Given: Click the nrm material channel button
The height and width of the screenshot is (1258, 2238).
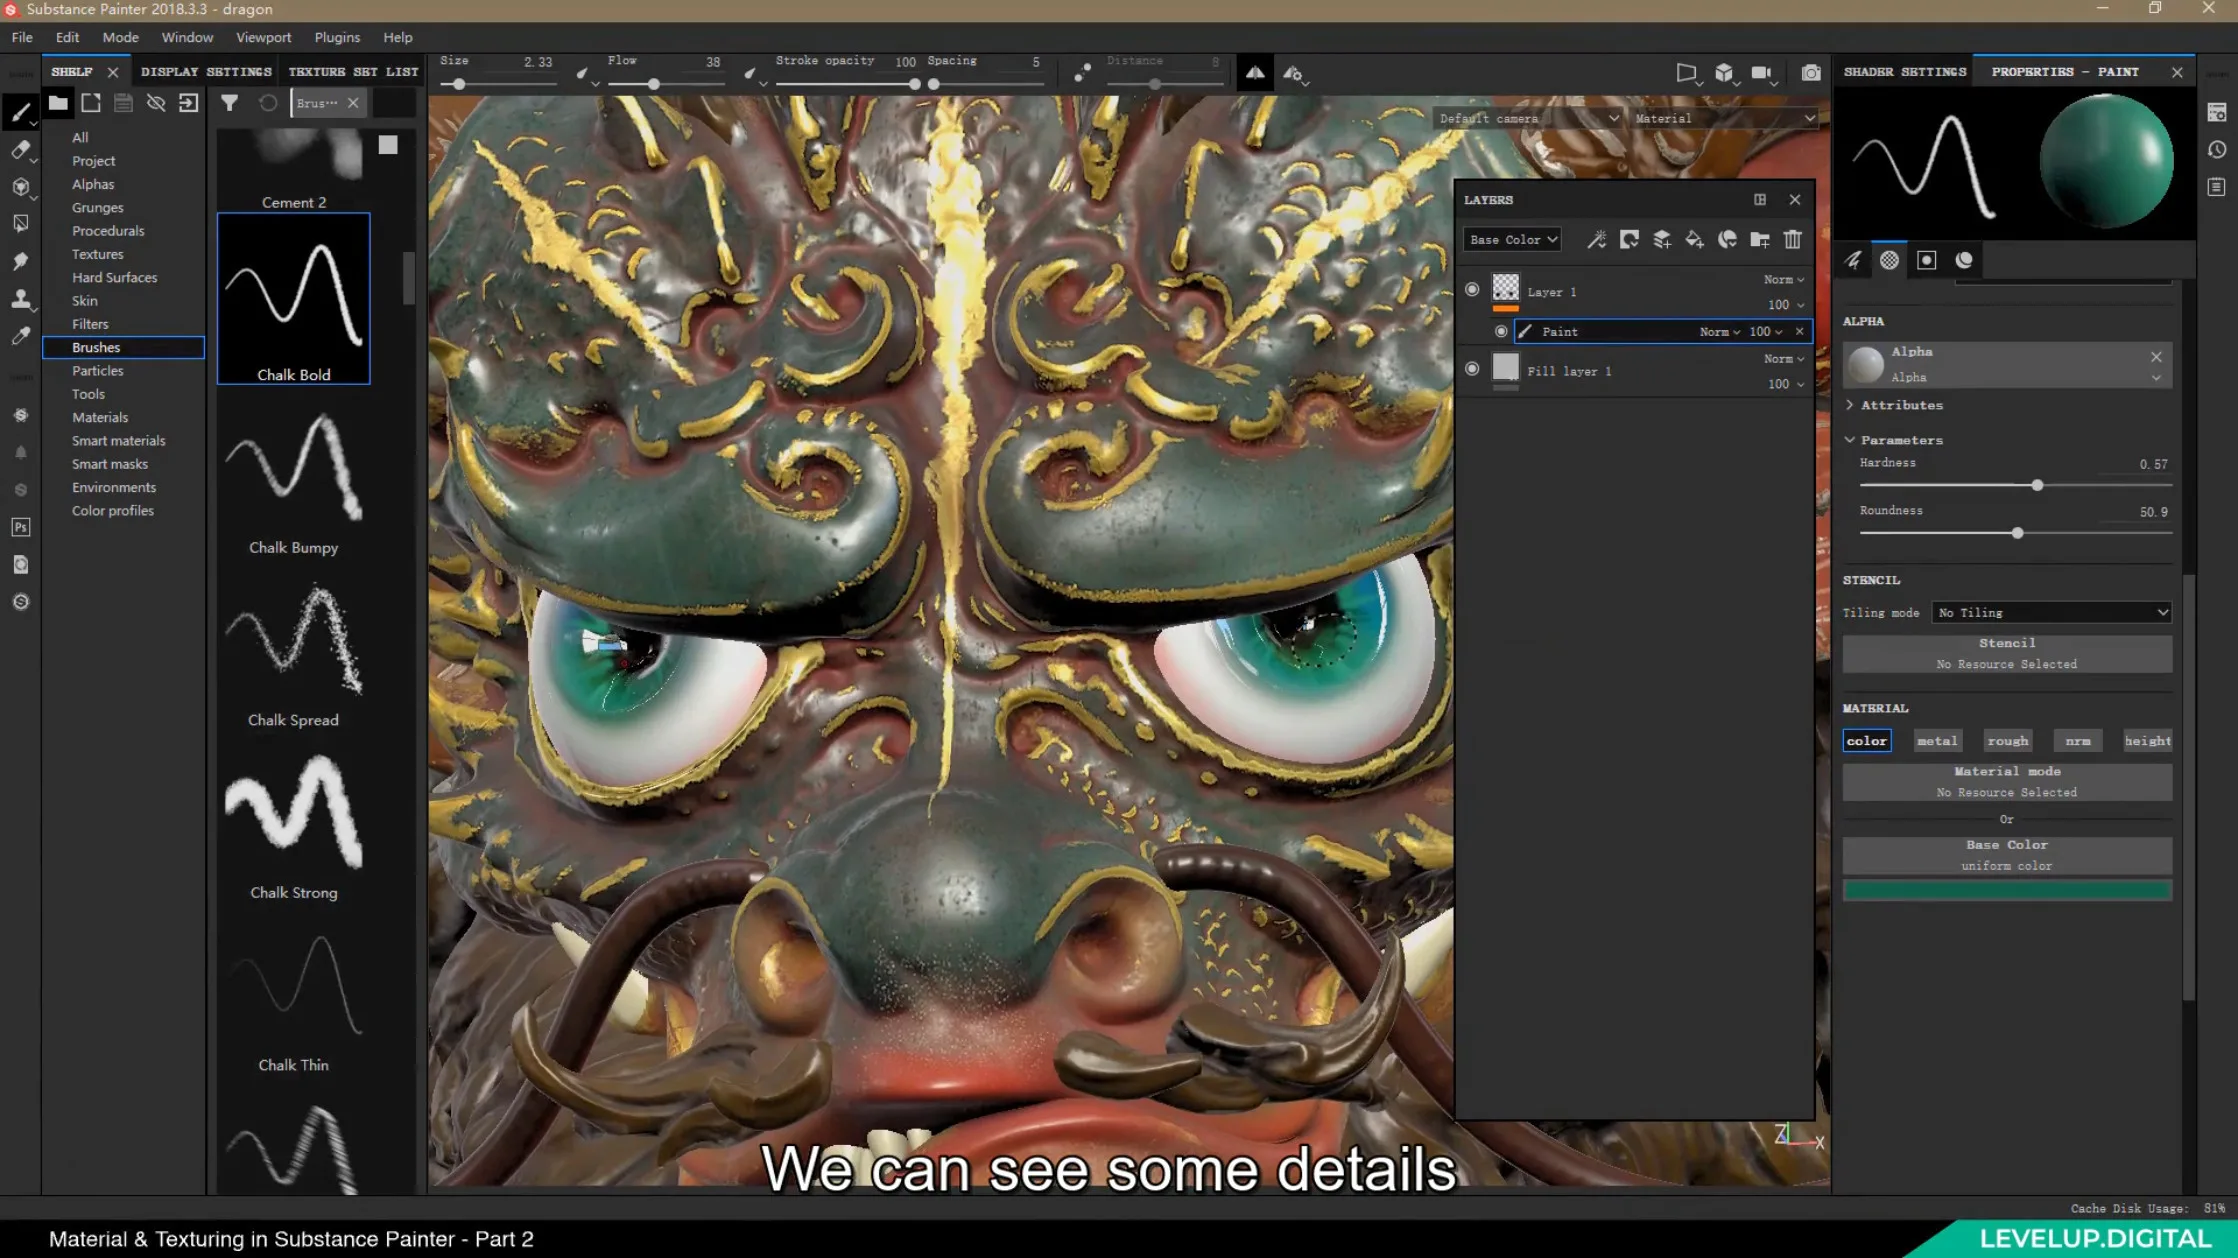Looking at the screenshot, I should click(x=2078, y=741).
